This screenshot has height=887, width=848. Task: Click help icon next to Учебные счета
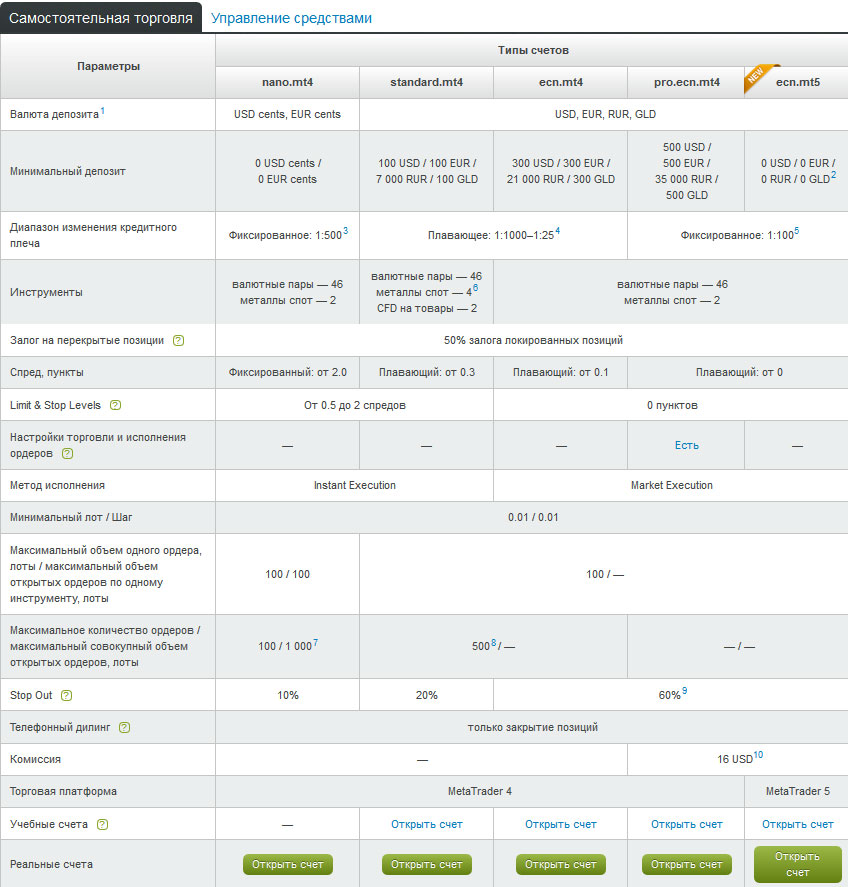[102, 824]
